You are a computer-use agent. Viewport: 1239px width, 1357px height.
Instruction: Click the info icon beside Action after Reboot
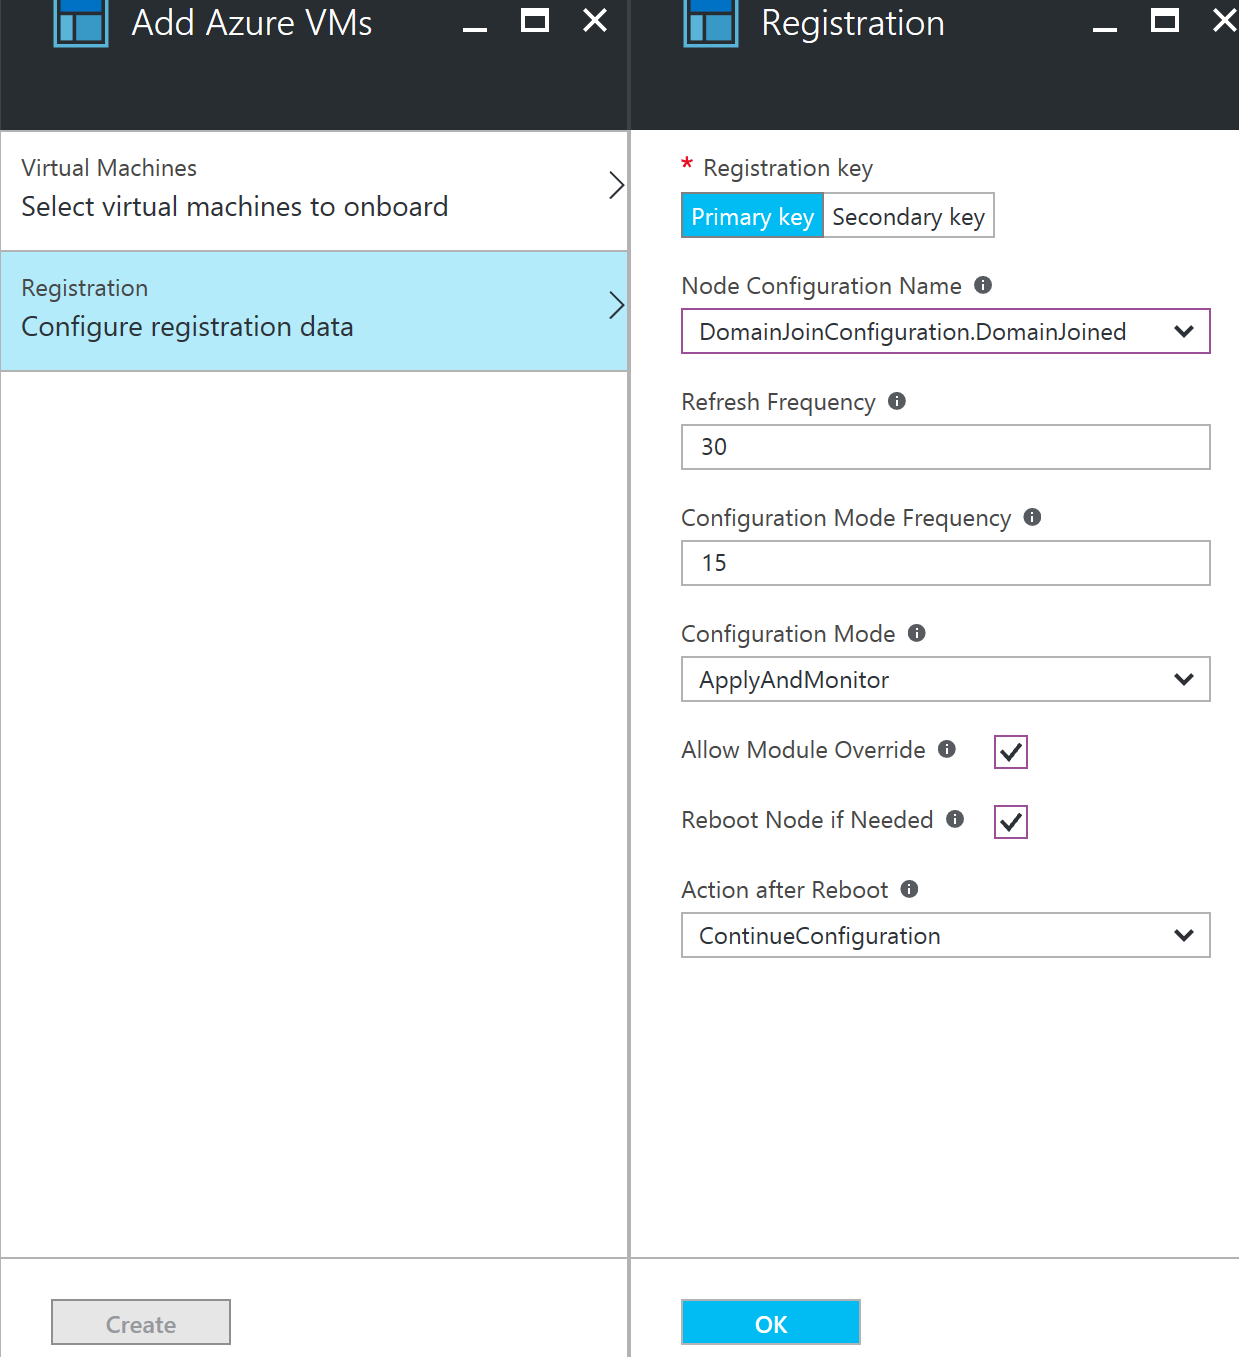coord(909,889)
